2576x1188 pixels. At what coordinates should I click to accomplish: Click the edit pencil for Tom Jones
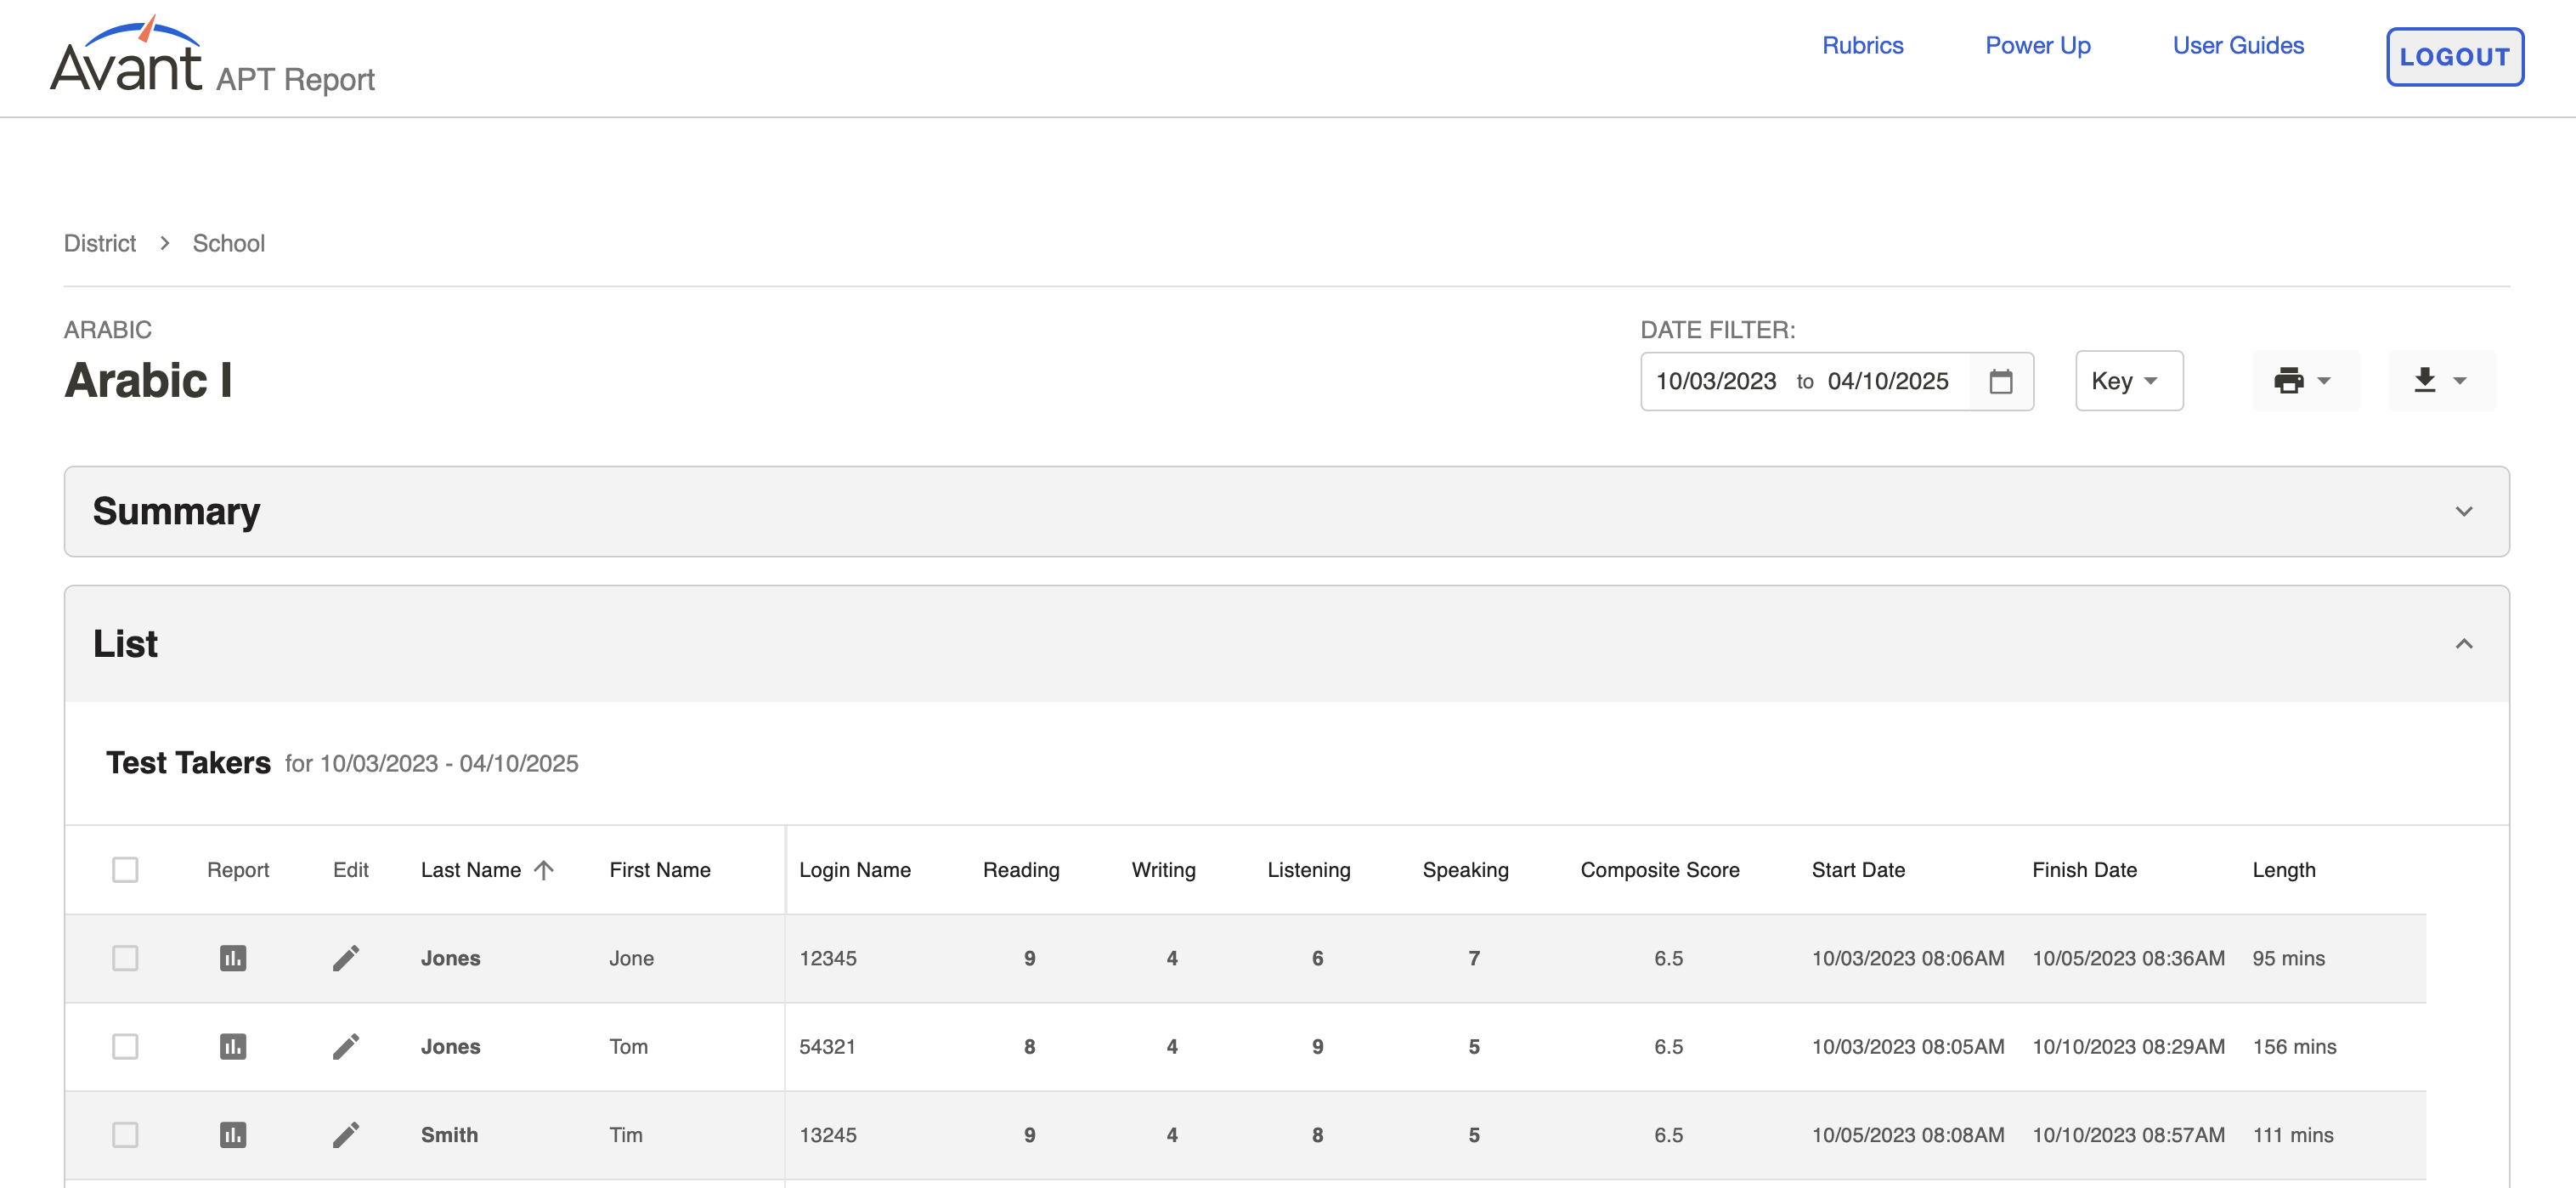[346, 1046]
